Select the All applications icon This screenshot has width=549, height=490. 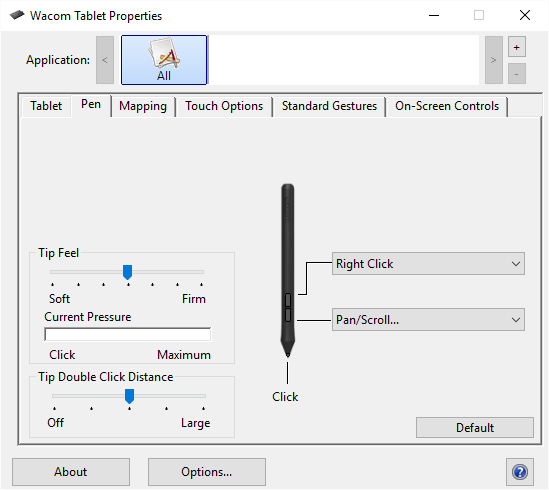pos(164,60)
